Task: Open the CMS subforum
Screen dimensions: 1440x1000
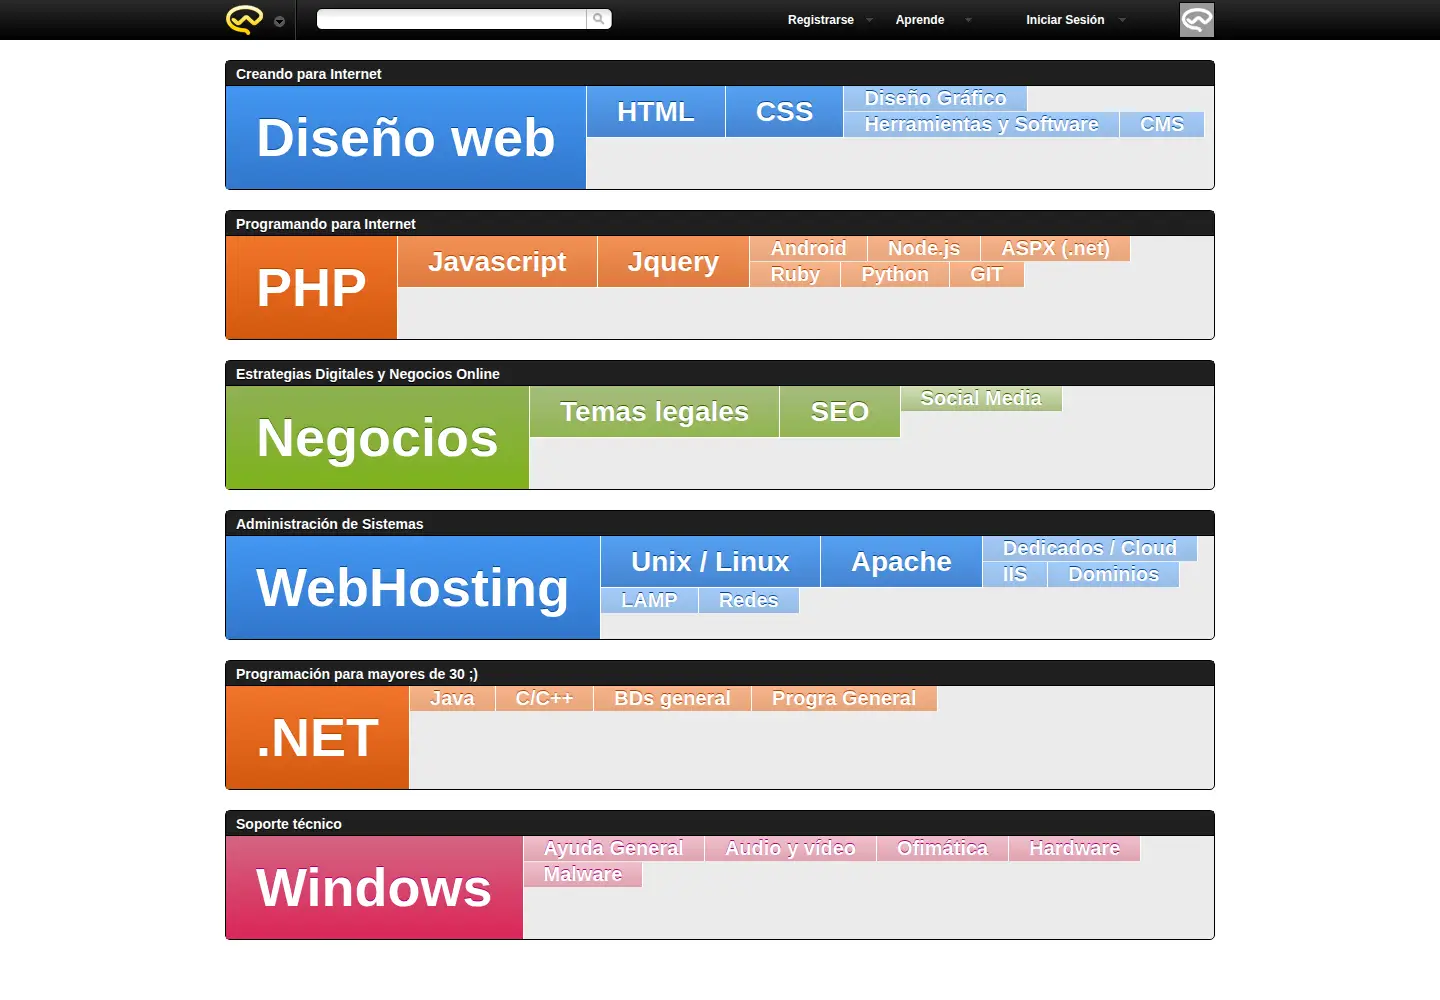Action: click(x=1162, y=124)
